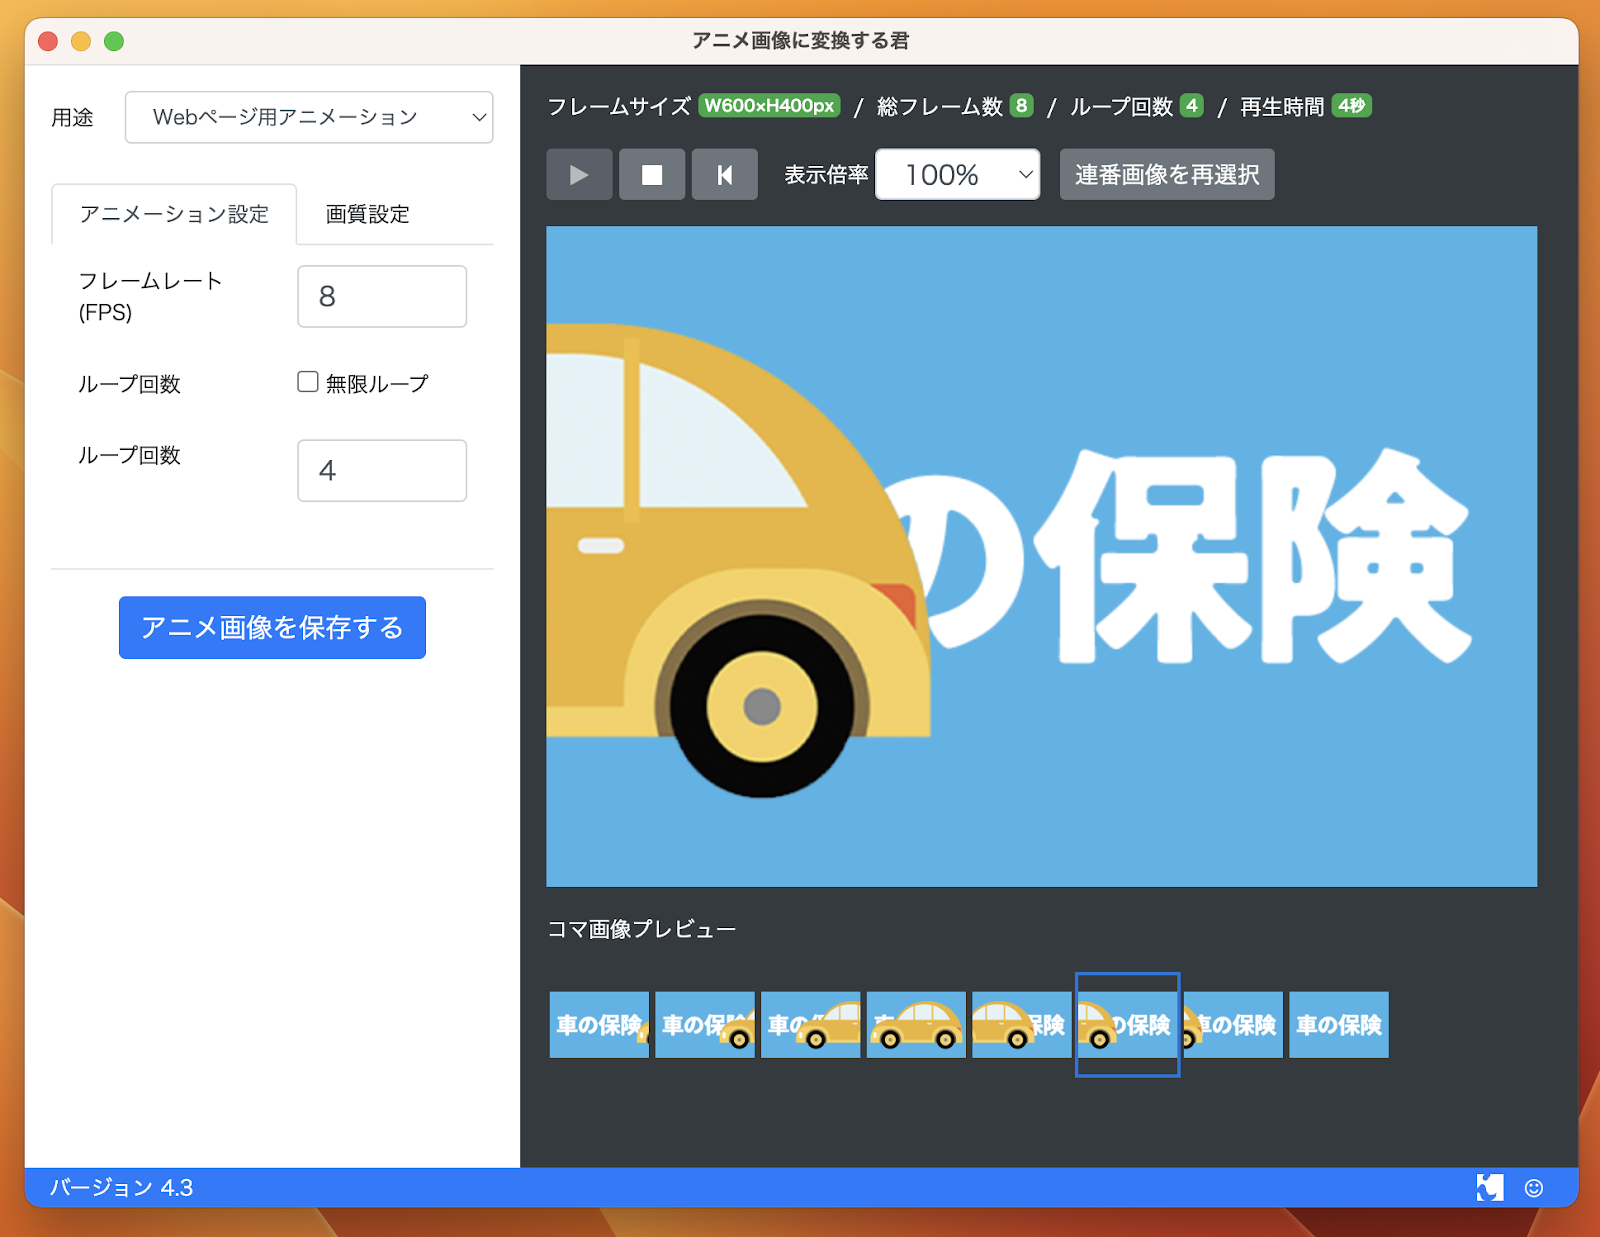Focus the フレームレート (FPS) input field
Image resolution: width=1600 pixels, height=1237 pixels.
point(382,296)
